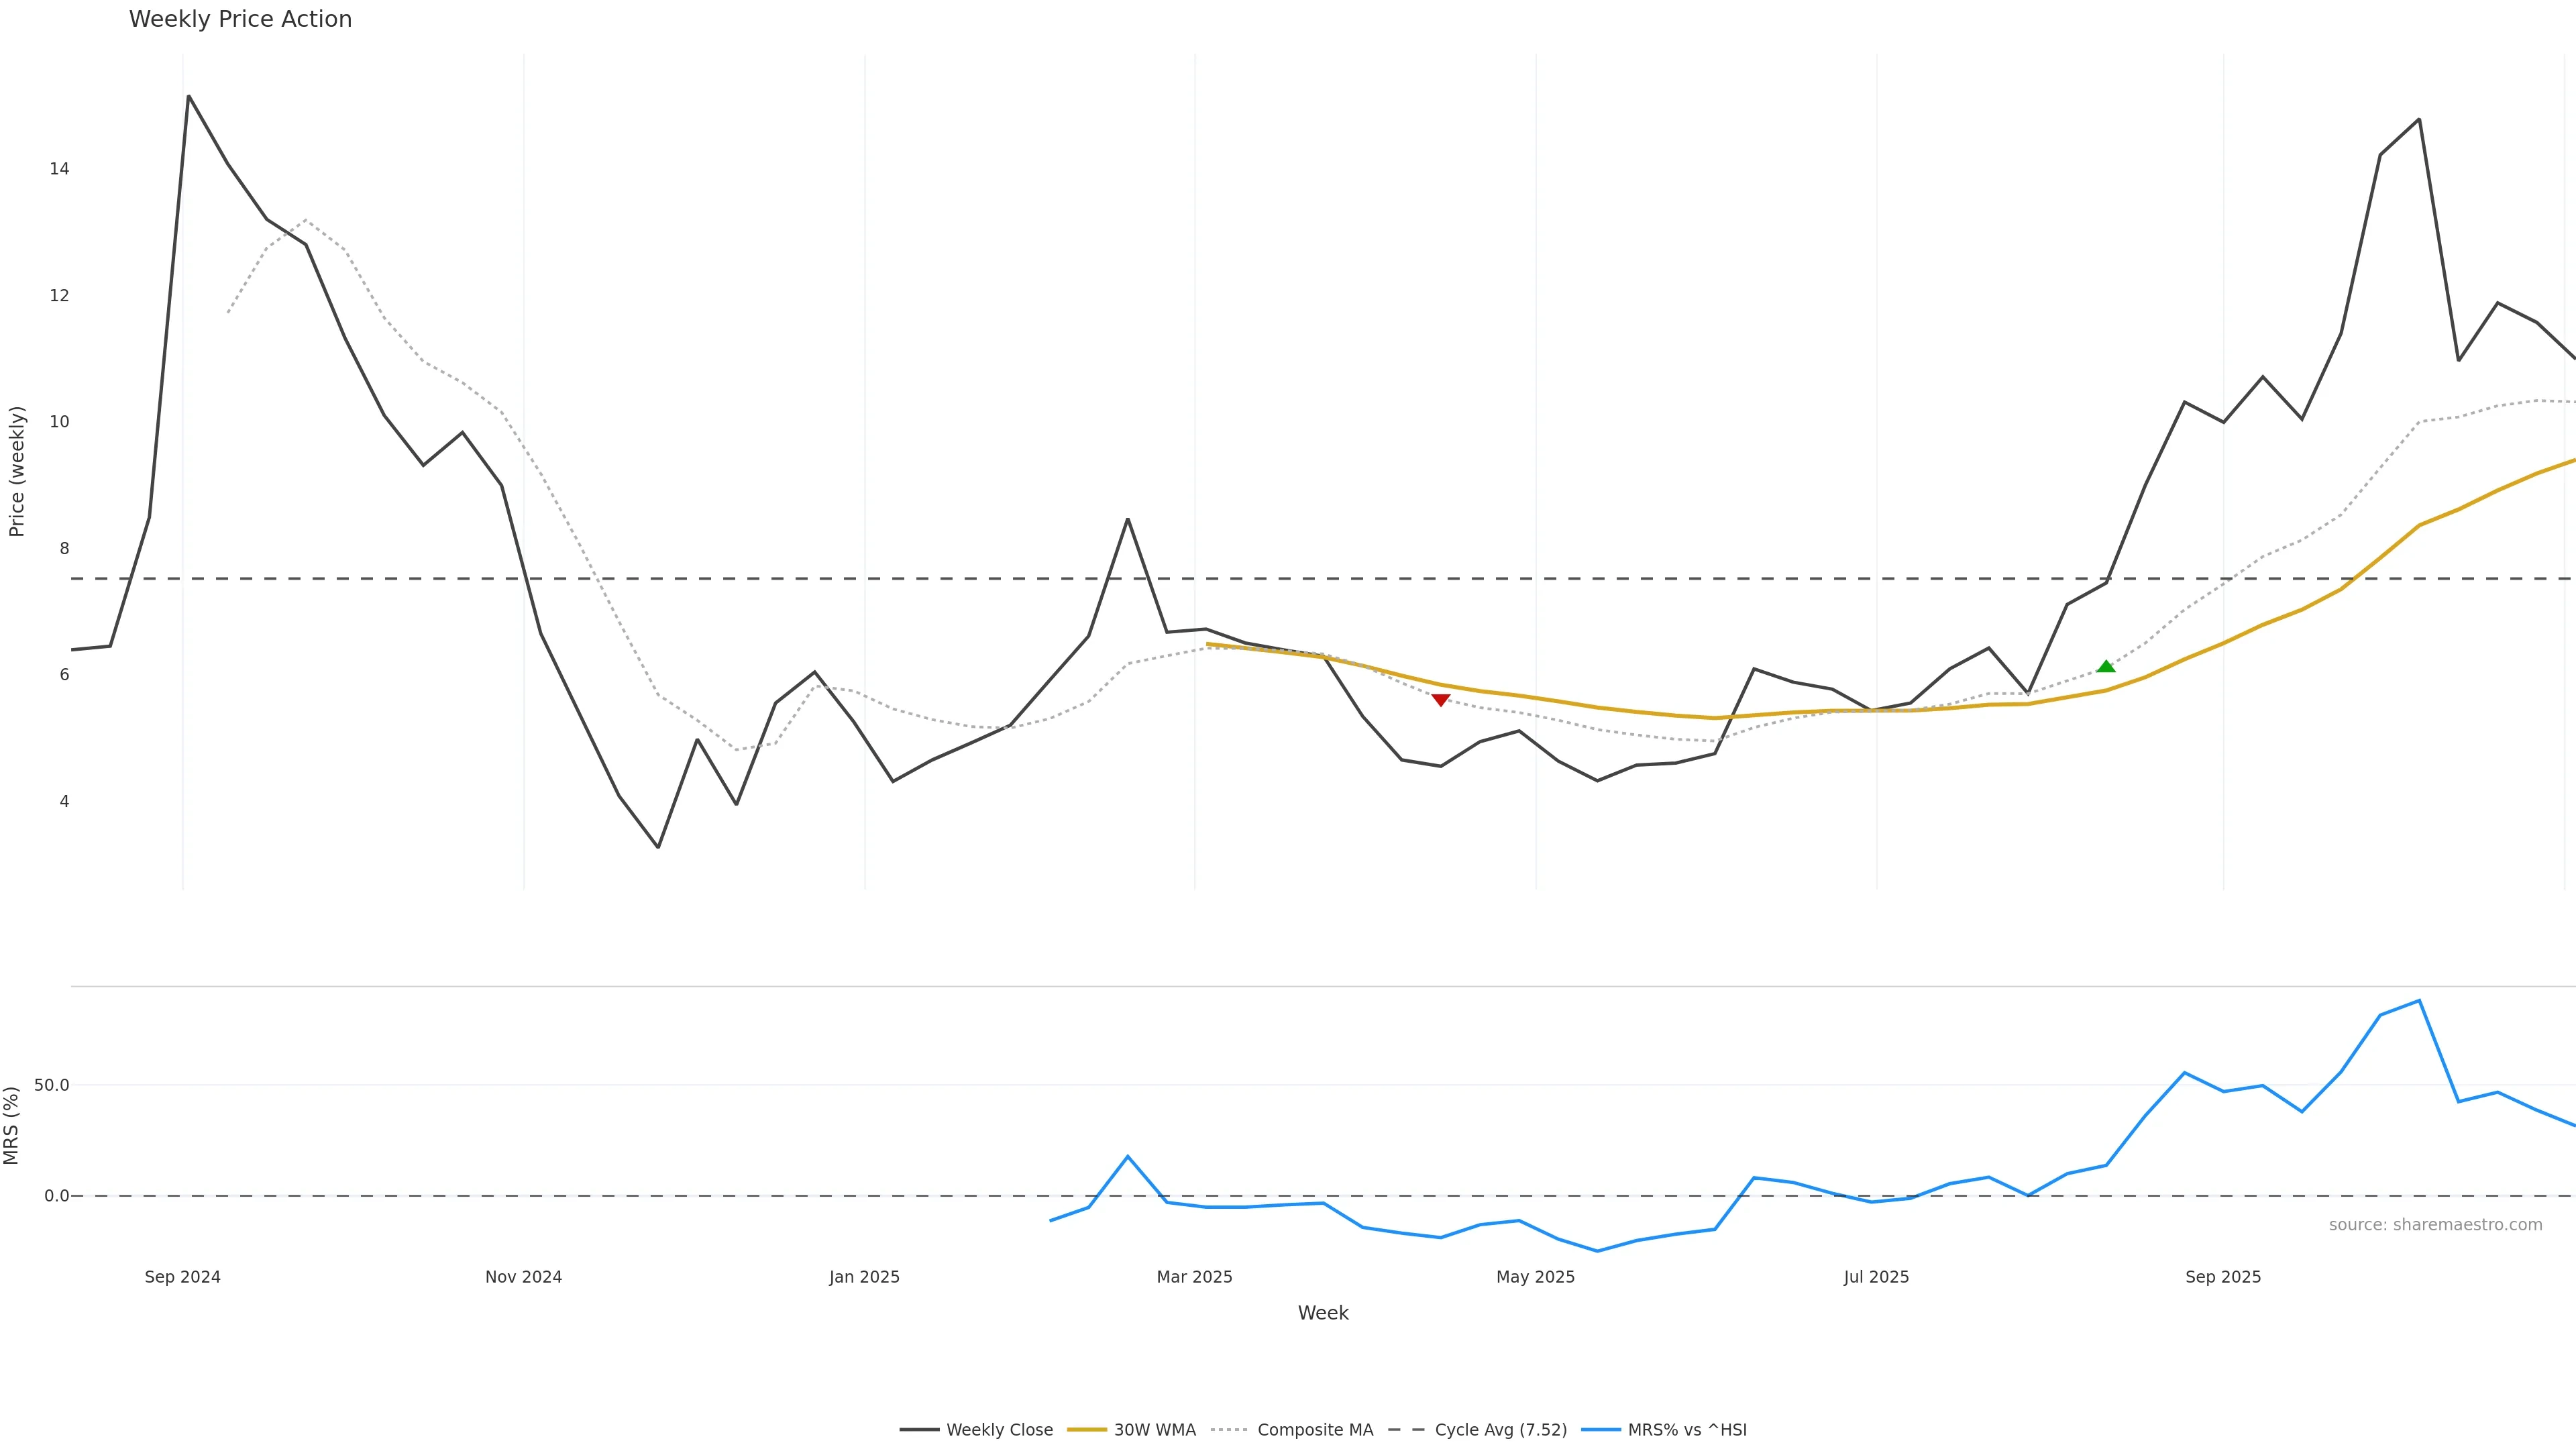Click the red down-triangle signal marker
The width and height of the screenshot is (2576, 1449).
coord(1440,700)
